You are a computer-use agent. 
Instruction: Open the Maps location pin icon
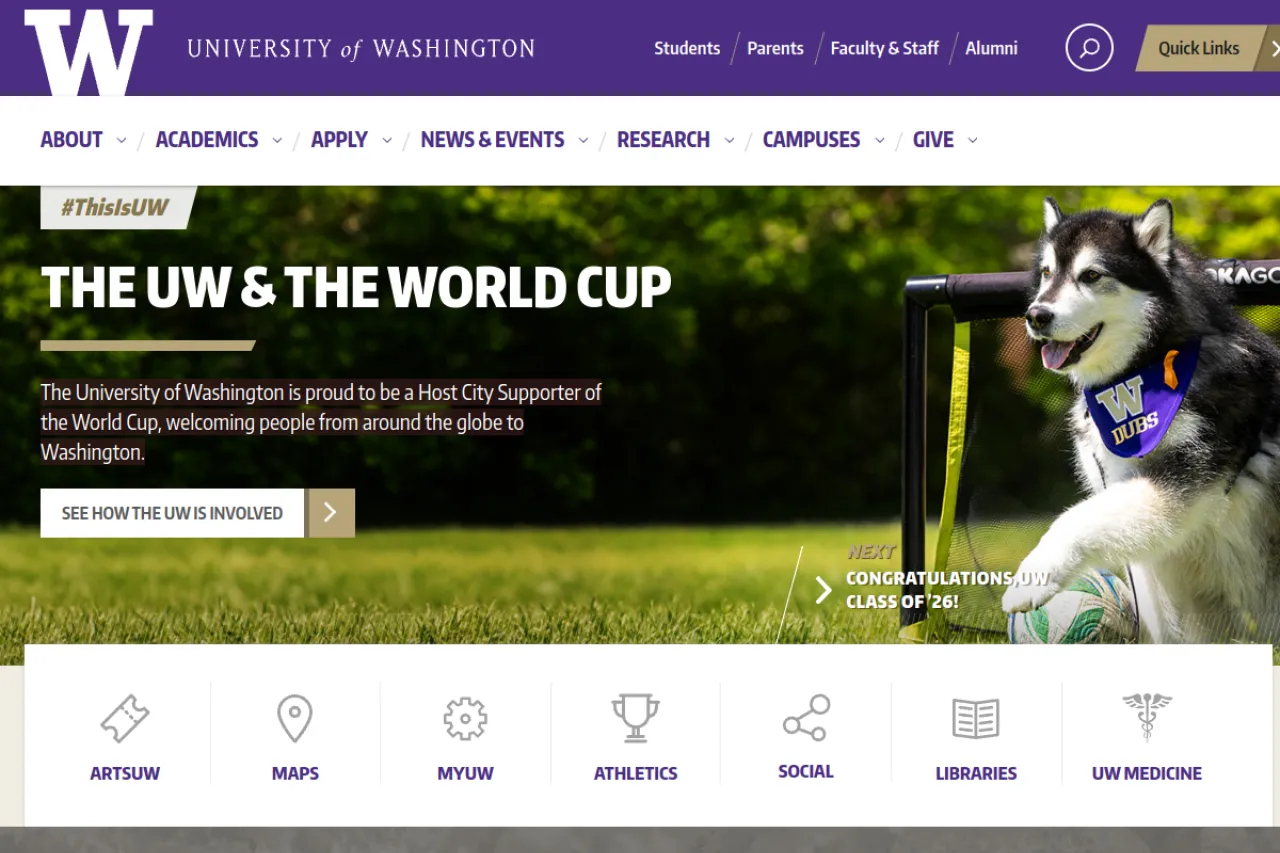[x=295, y=719]
